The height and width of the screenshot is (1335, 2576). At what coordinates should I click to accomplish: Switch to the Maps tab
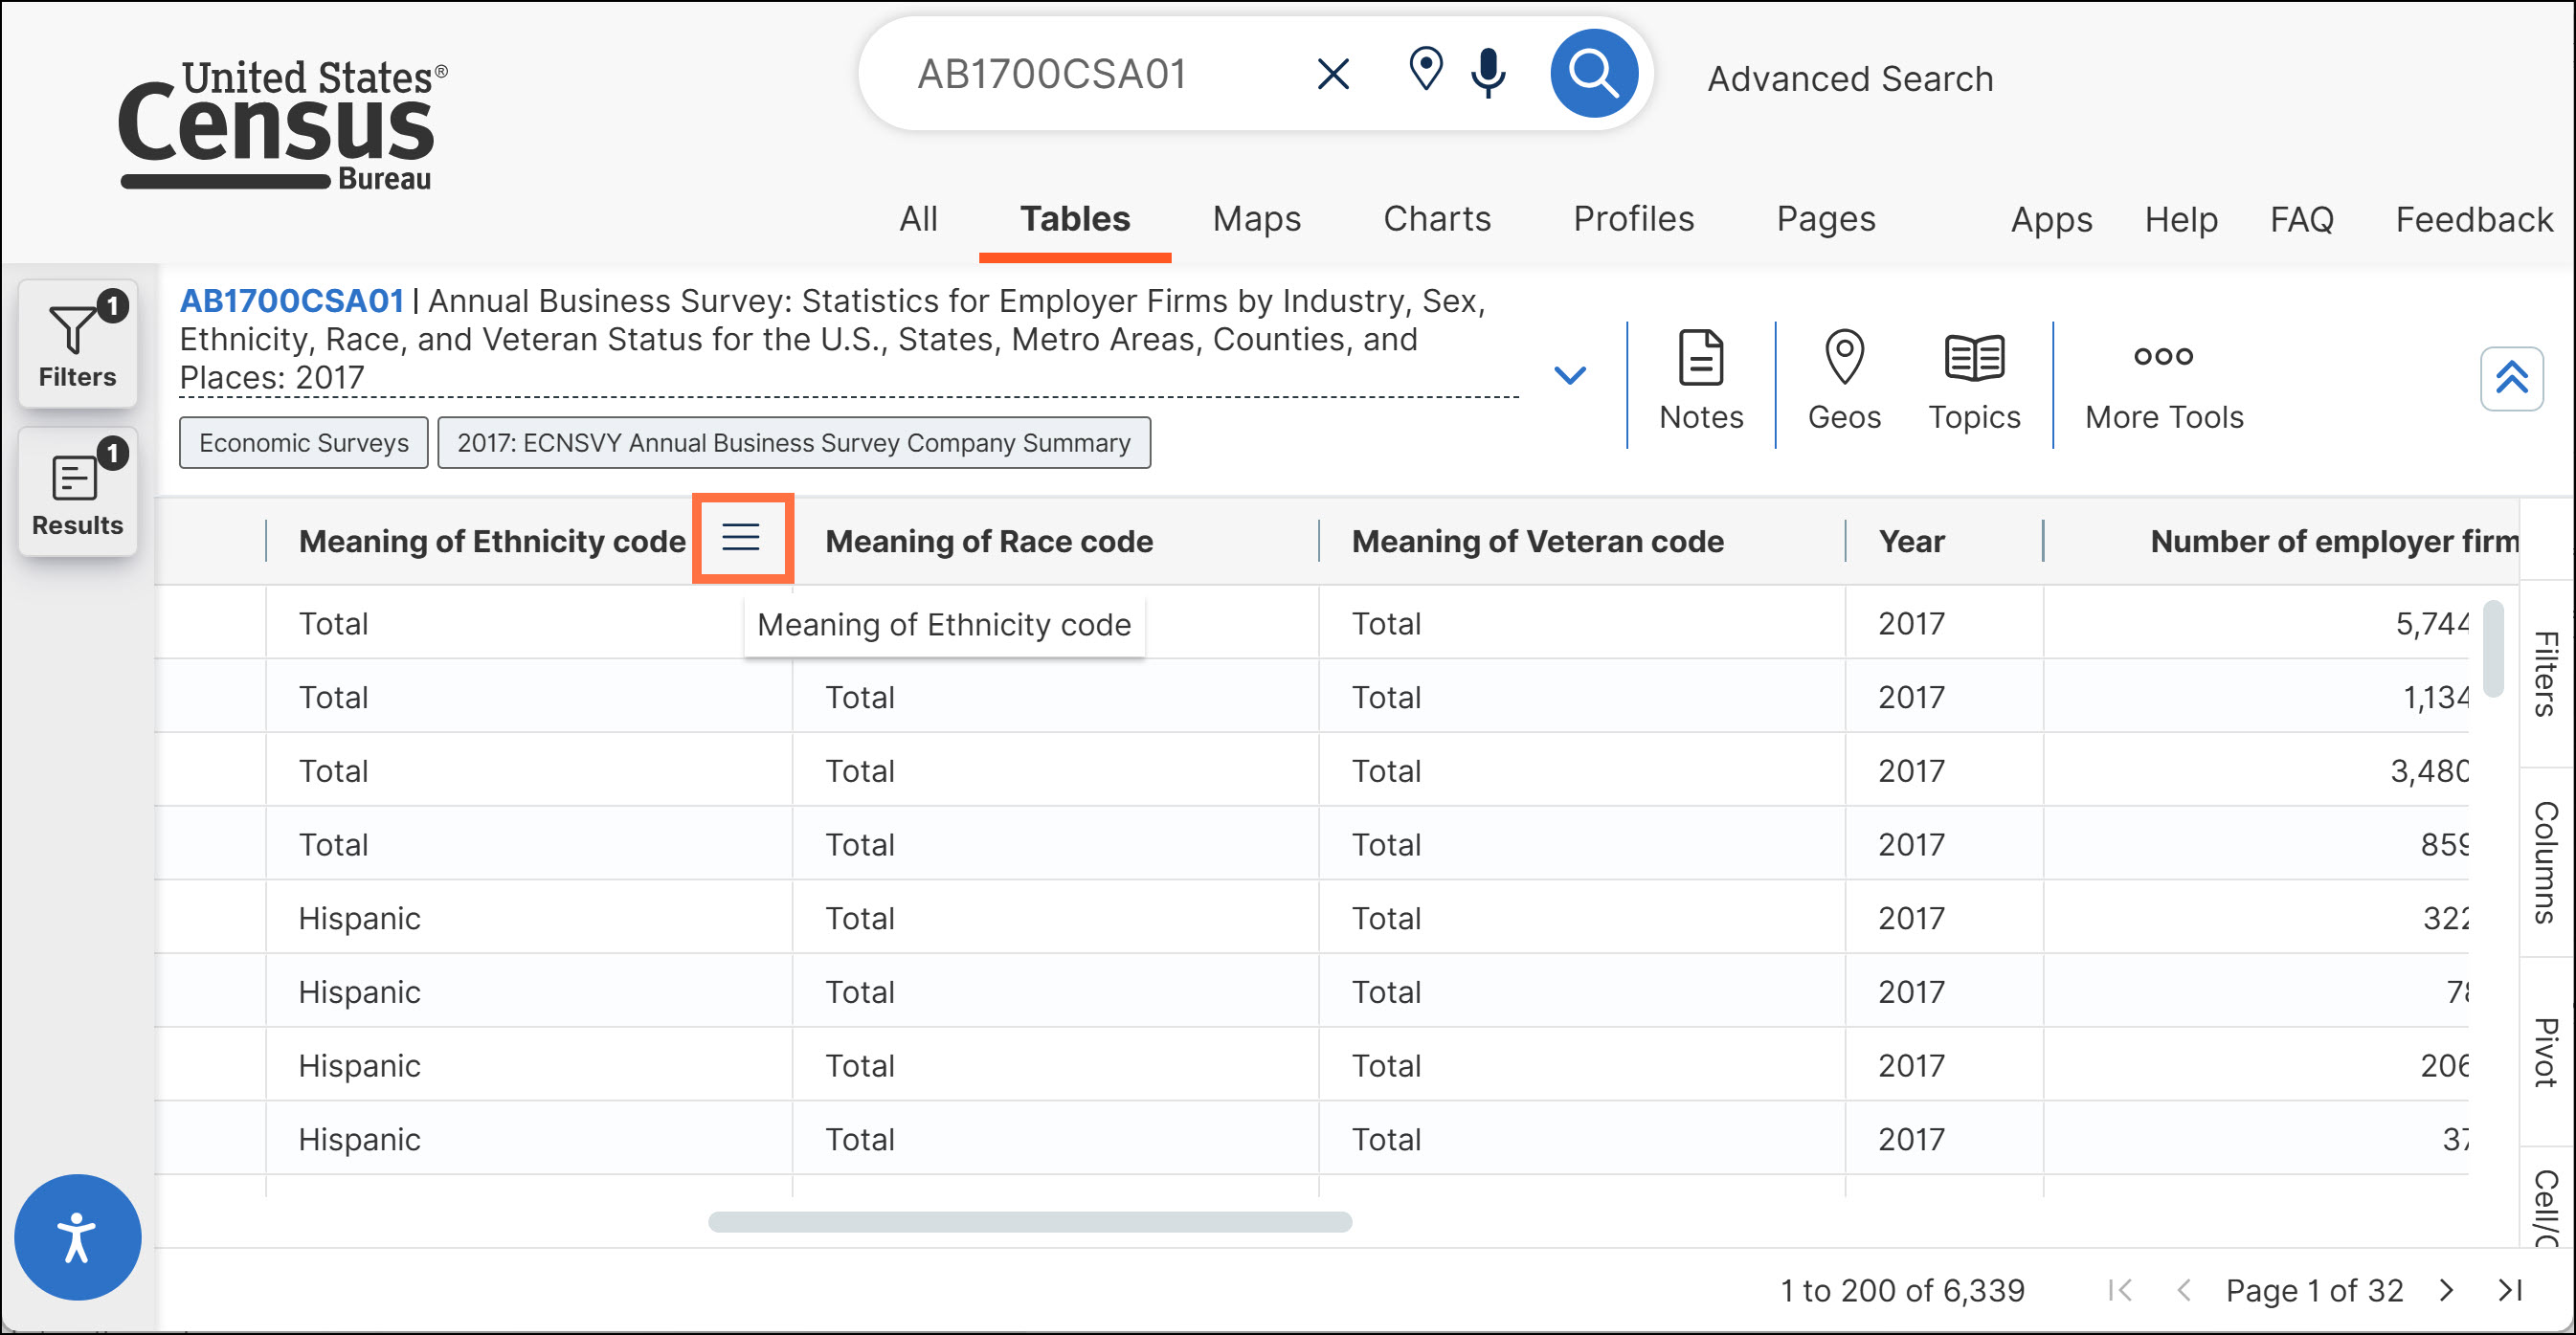[1256, 219]
